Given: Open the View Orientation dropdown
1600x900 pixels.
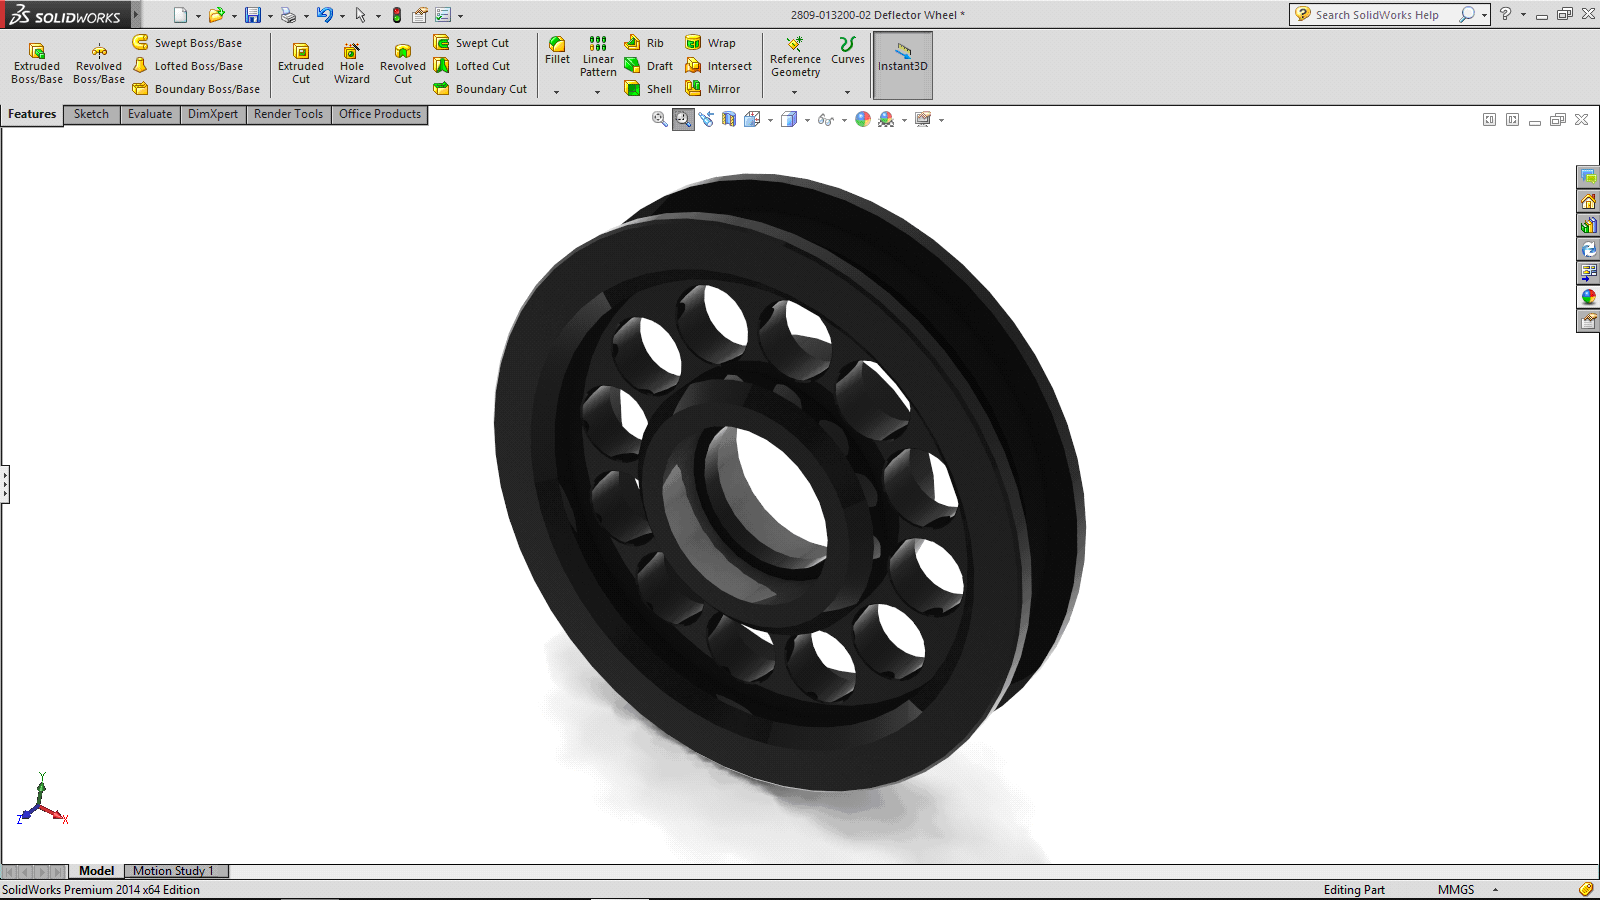Looking at the screenshot, I should click(x=770, y=120).
